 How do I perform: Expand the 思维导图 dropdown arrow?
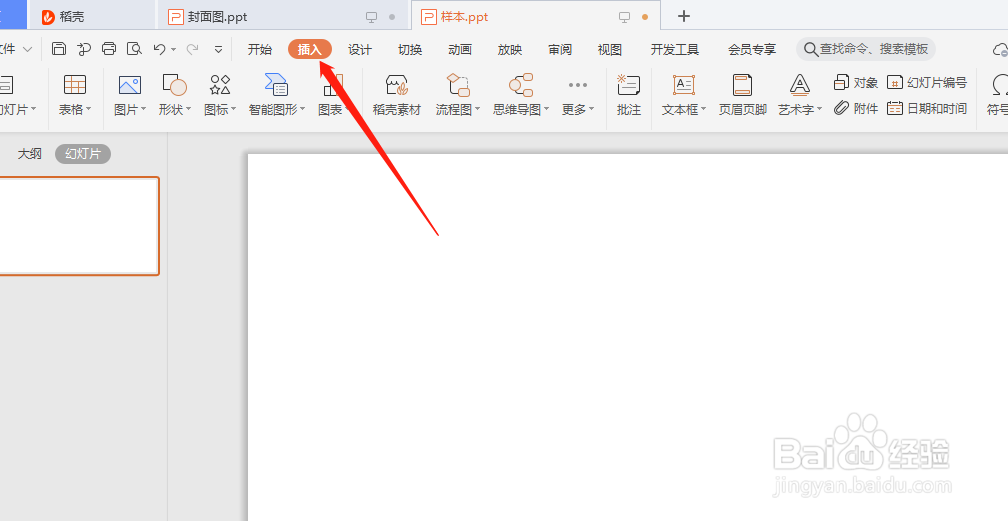click(546, 109)
